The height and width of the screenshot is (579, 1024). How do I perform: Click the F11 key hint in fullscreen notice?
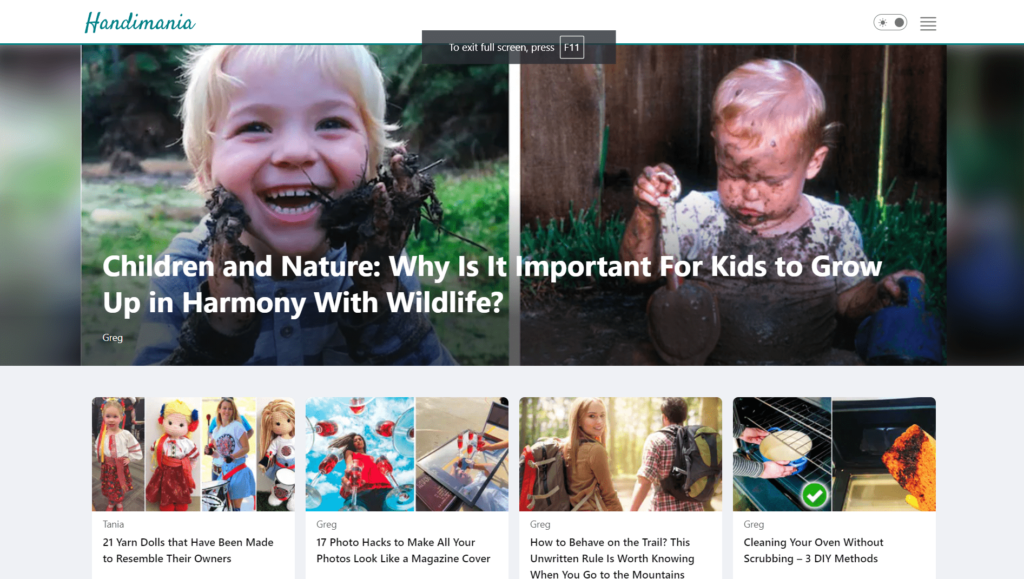571,47
